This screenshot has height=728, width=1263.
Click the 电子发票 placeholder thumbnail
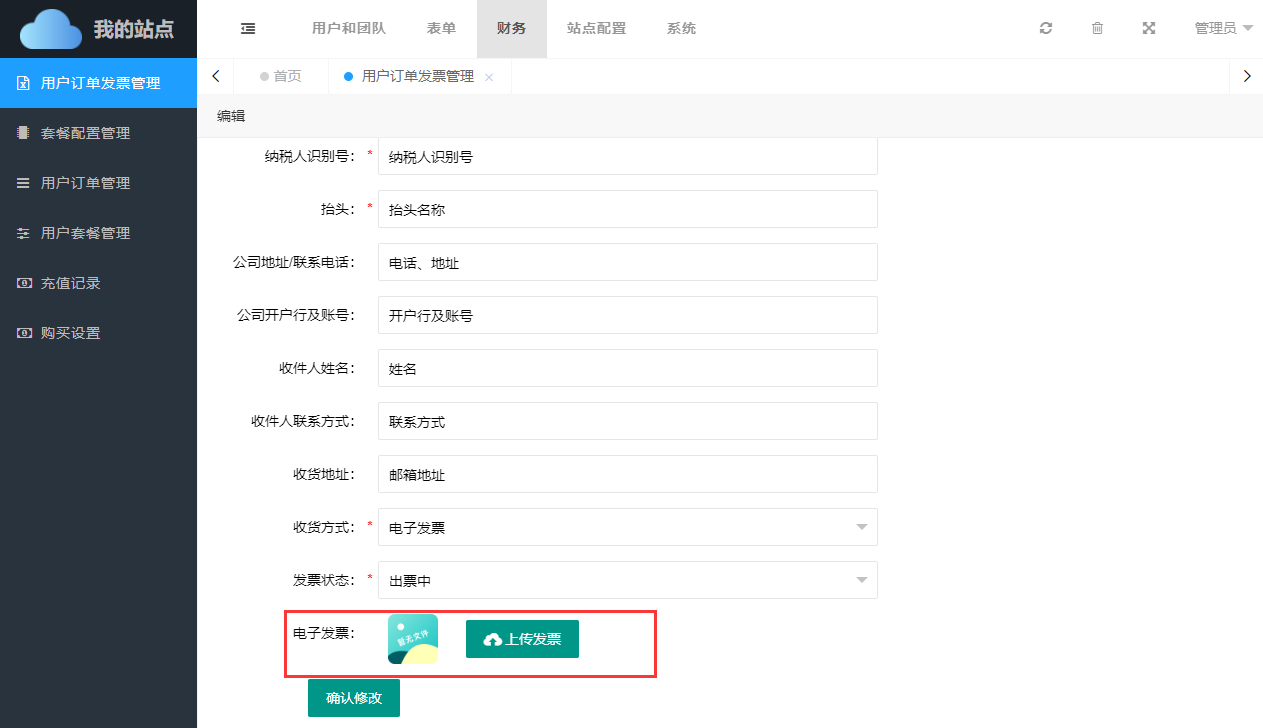(x=413, y=639)
